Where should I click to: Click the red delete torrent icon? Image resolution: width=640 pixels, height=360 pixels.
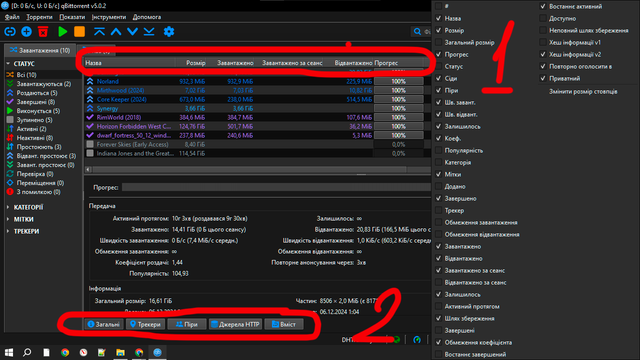(43, 31)
